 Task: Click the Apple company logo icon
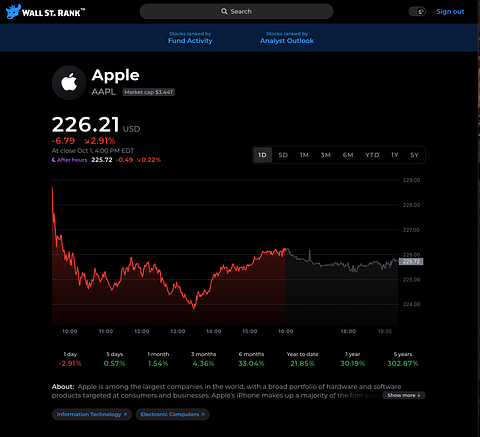click(69, 82)
